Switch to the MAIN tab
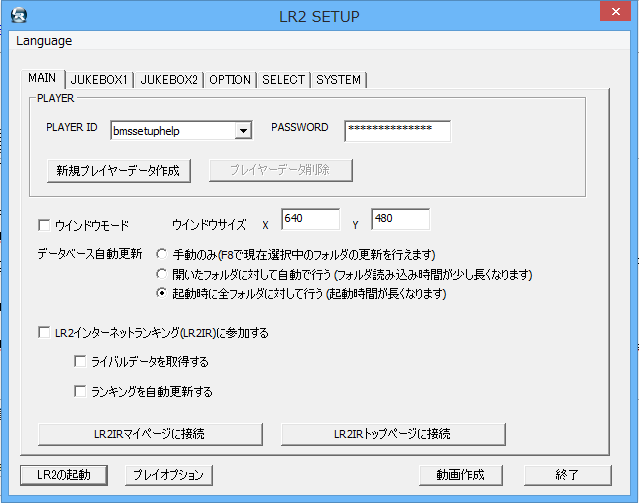The width and height of the screenshot is (639, 503). pos(42,78)
